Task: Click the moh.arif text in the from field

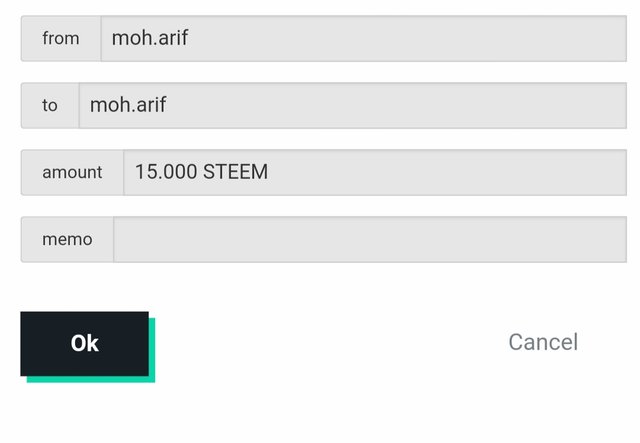Action: click(x=150, y=38)
